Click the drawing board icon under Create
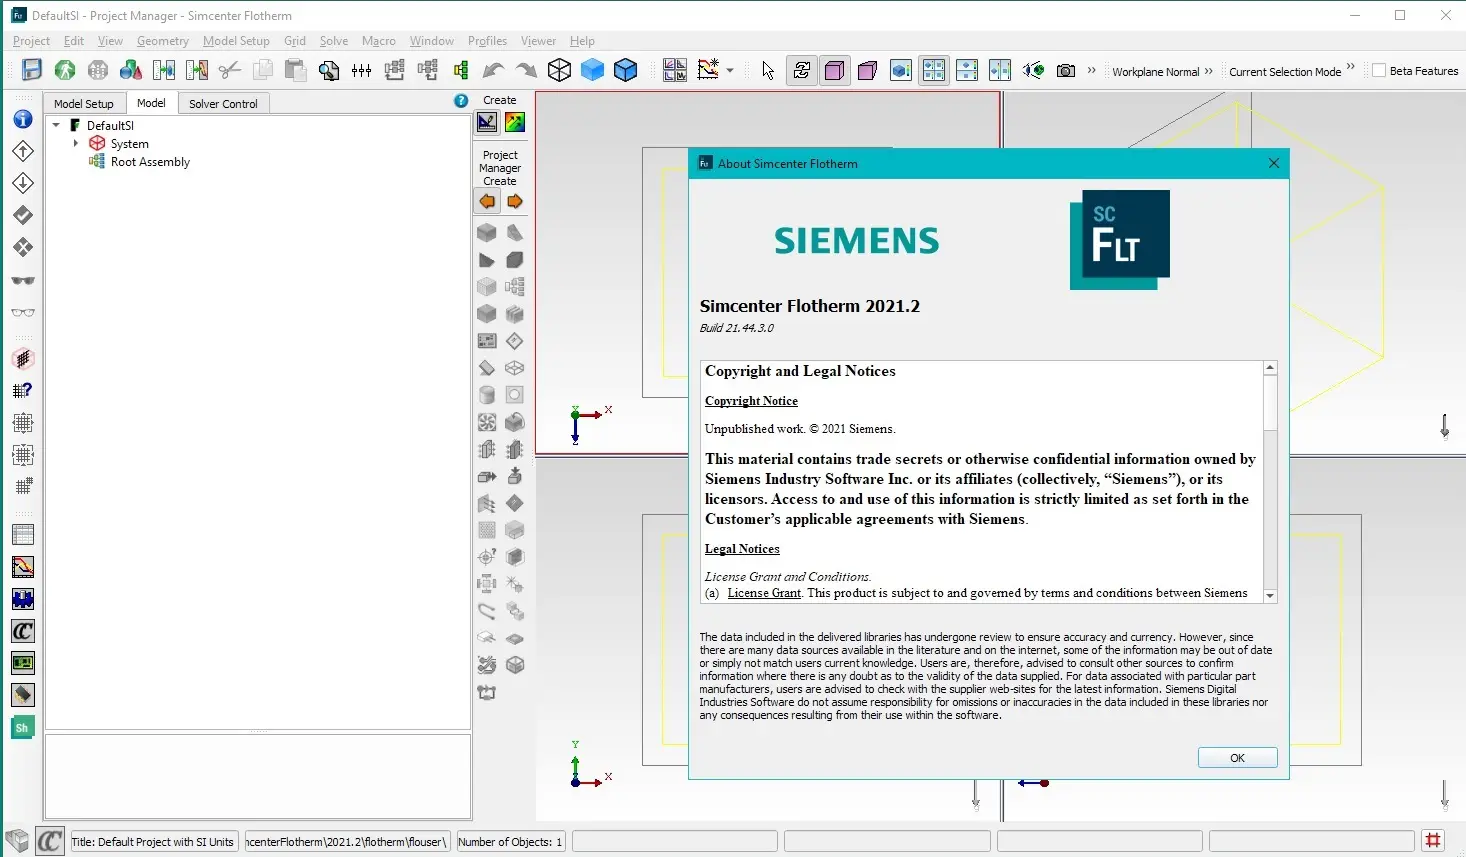 (487, 122)
